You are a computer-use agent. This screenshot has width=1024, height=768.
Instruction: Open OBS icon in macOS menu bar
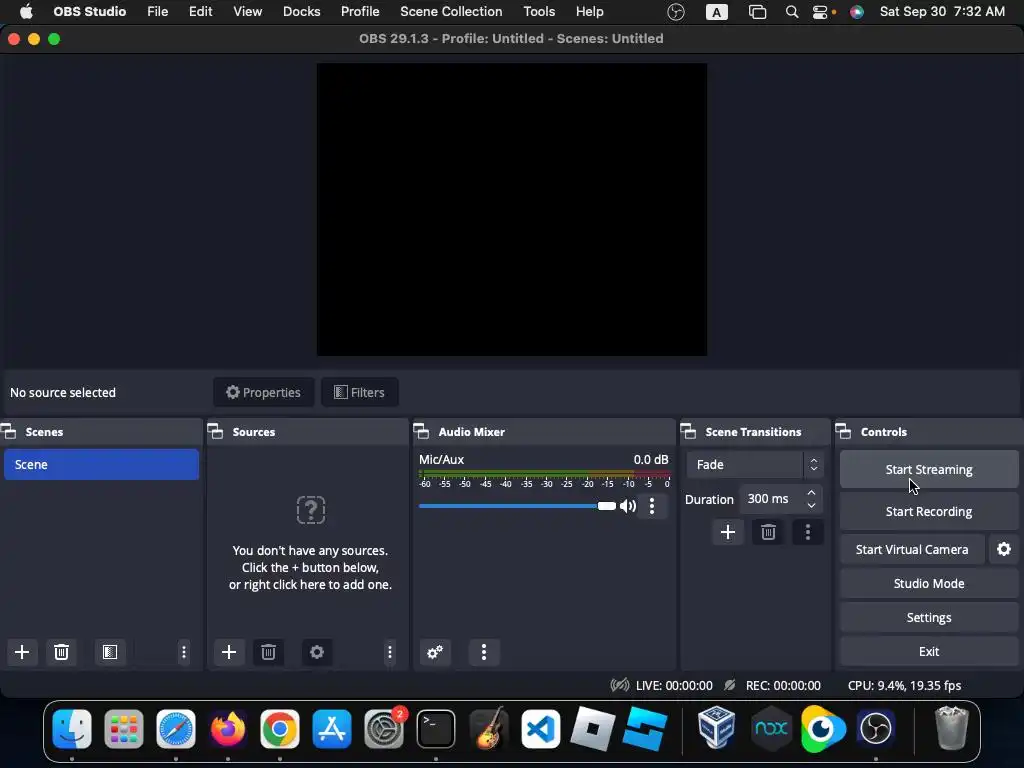tap(676, 12)
